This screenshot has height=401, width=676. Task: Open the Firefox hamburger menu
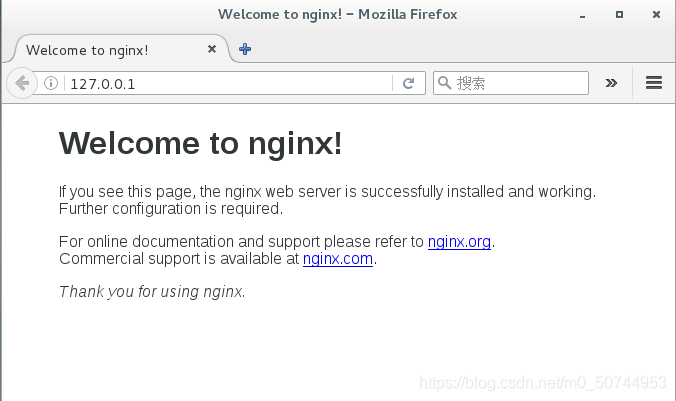click(654, 82)
